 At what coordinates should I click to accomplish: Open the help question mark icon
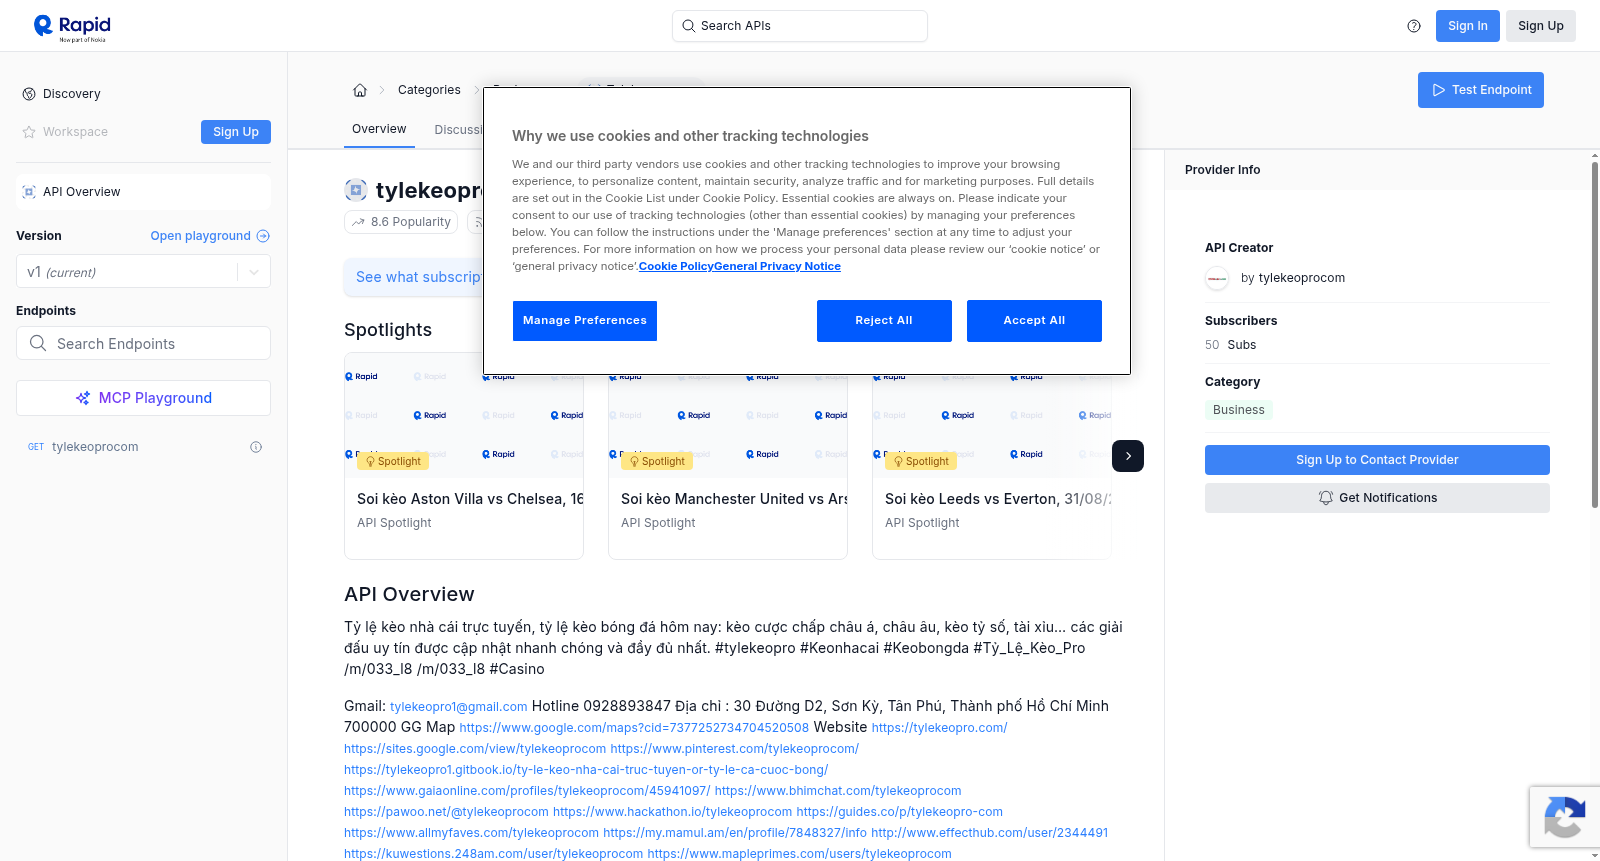point(1414,26)
